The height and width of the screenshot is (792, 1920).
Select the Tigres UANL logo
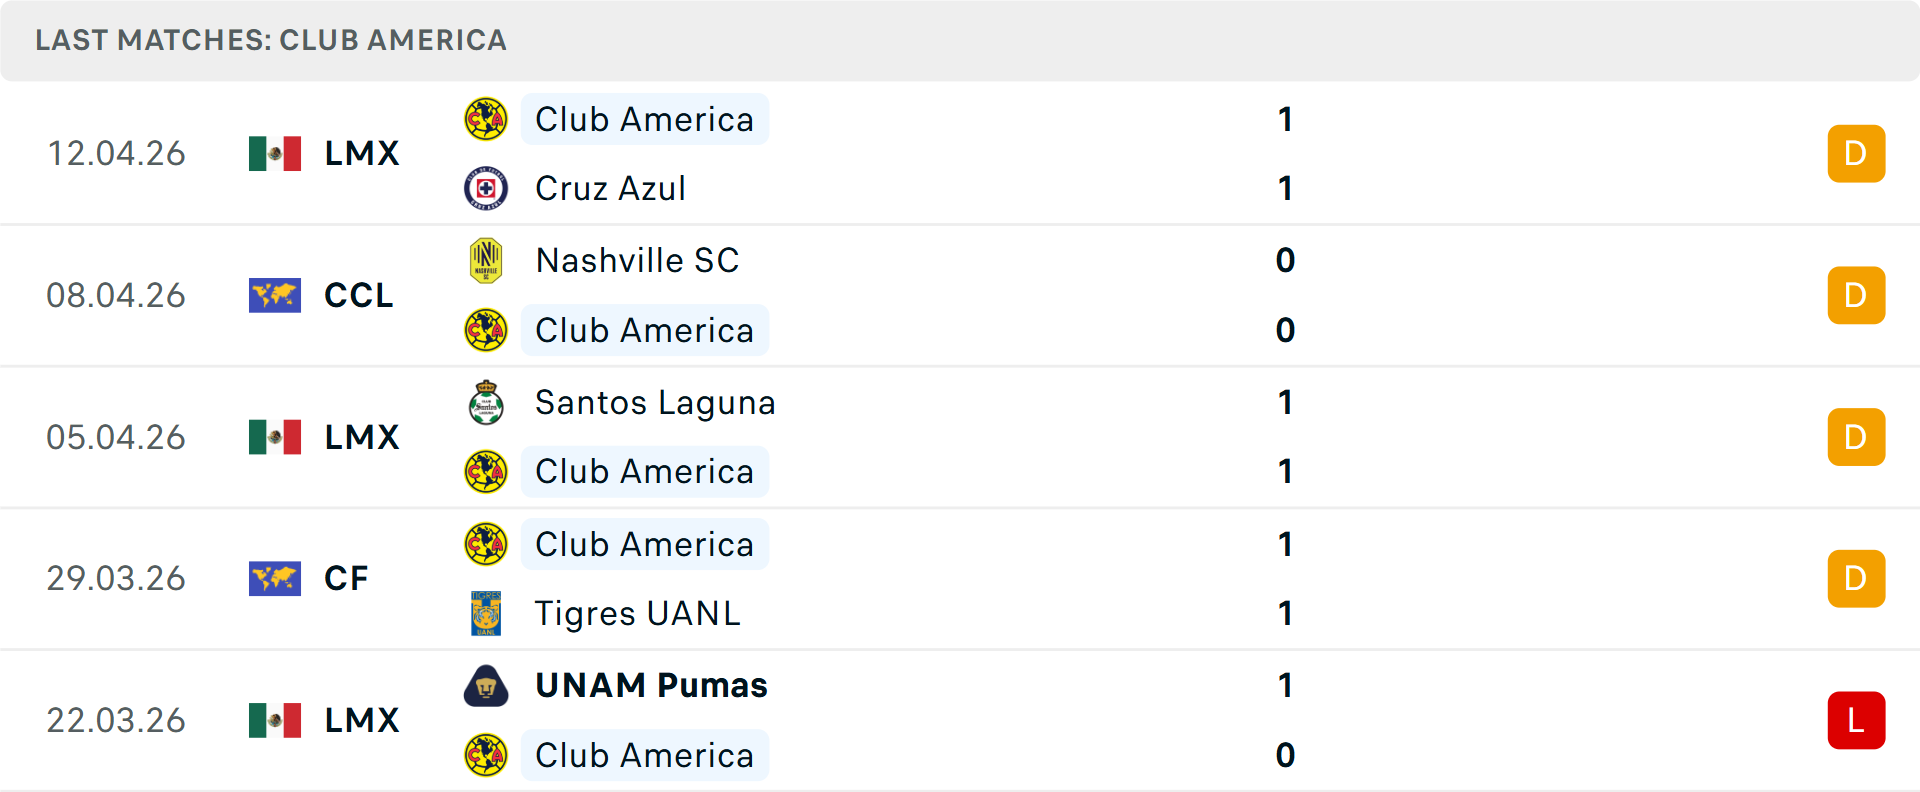pos(486,613)
